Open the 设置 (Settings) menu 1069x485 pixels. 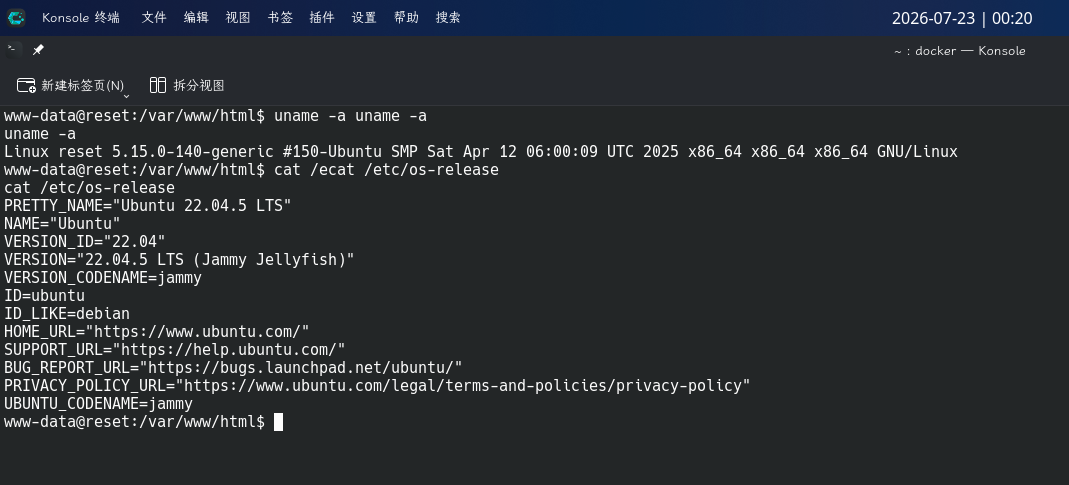[x=364, y=18]
